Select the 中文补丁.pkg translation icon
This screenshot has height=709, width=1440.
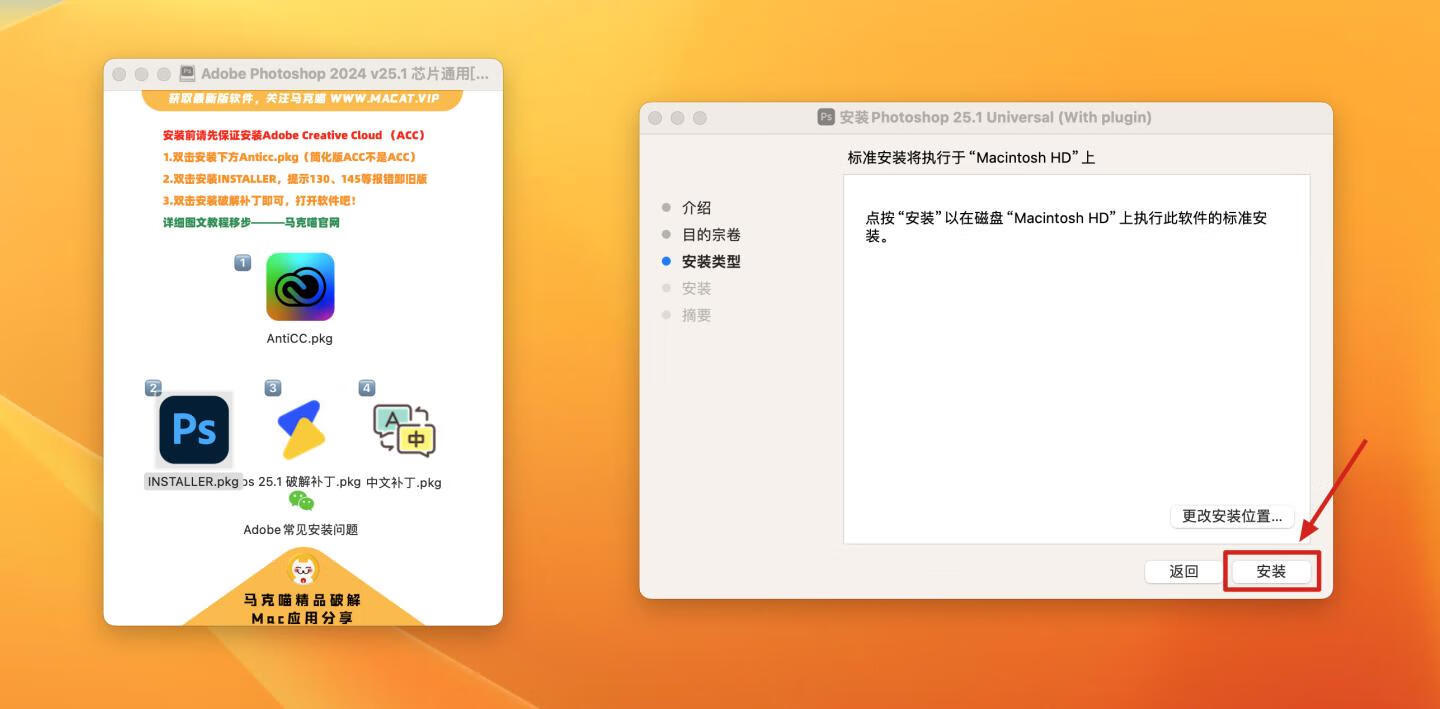[x=404, y=430]
